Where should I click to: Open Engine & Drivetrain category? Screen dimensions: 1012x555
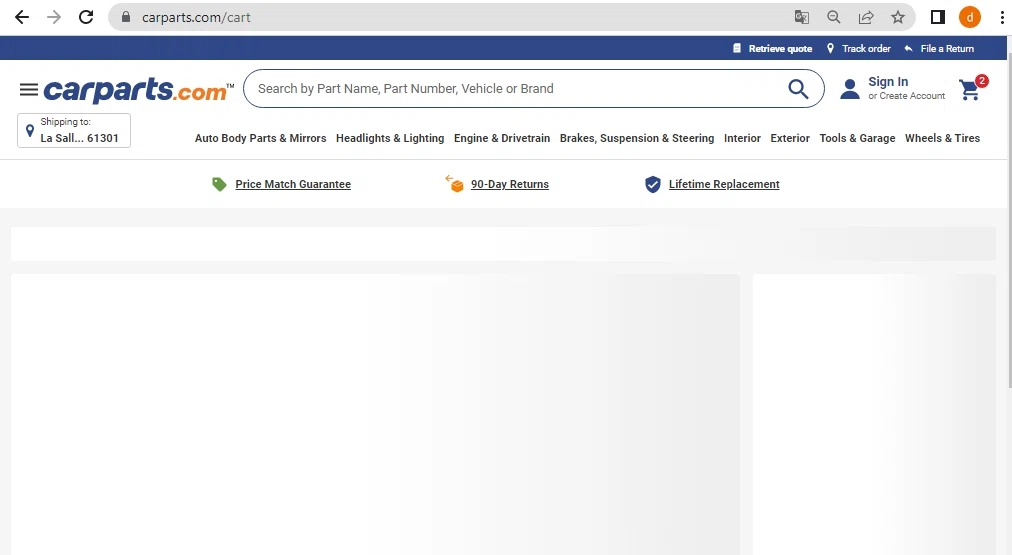(502, 138)
